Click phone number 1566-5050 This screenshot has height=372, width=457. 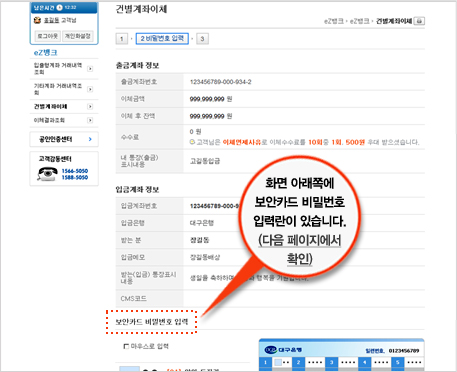(75, 171)
